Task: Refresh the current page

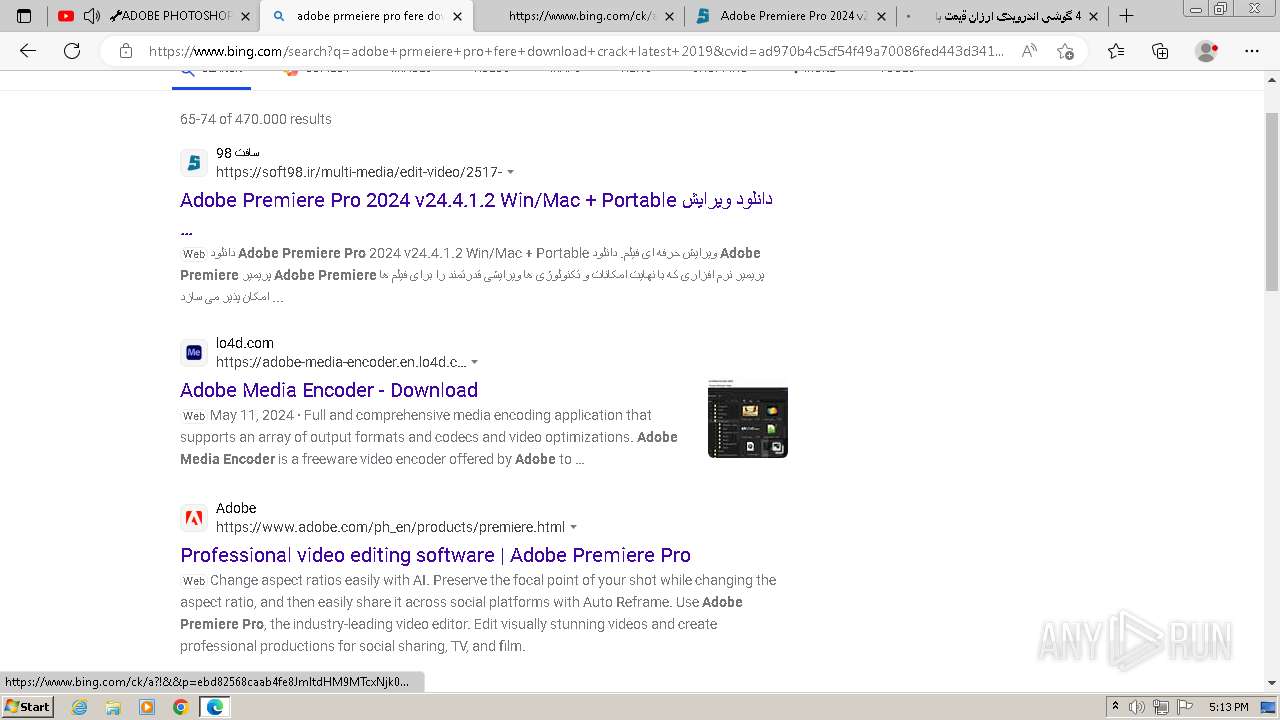Action: (72, 51)
